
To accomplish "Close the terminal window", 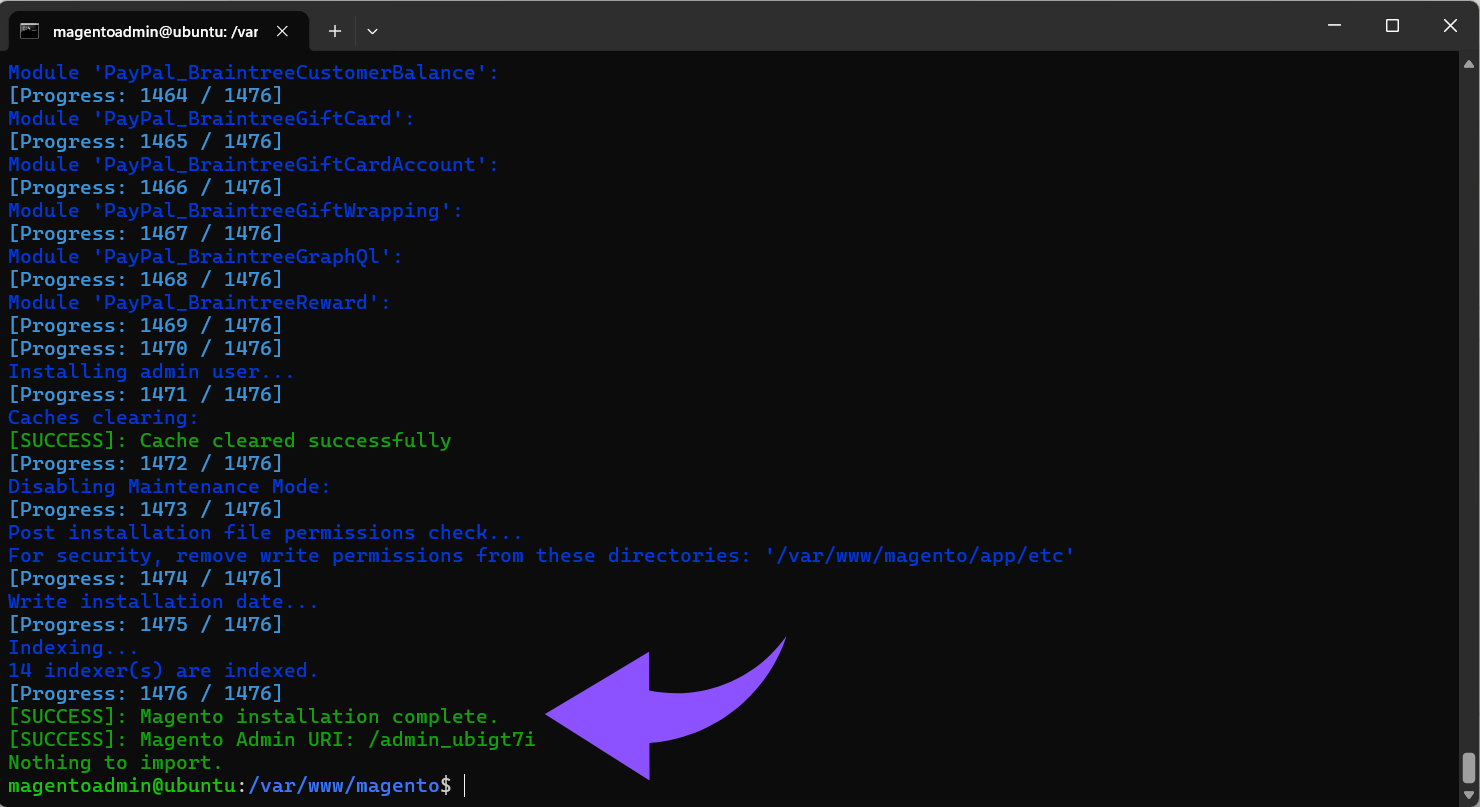I will [1450, 26].
